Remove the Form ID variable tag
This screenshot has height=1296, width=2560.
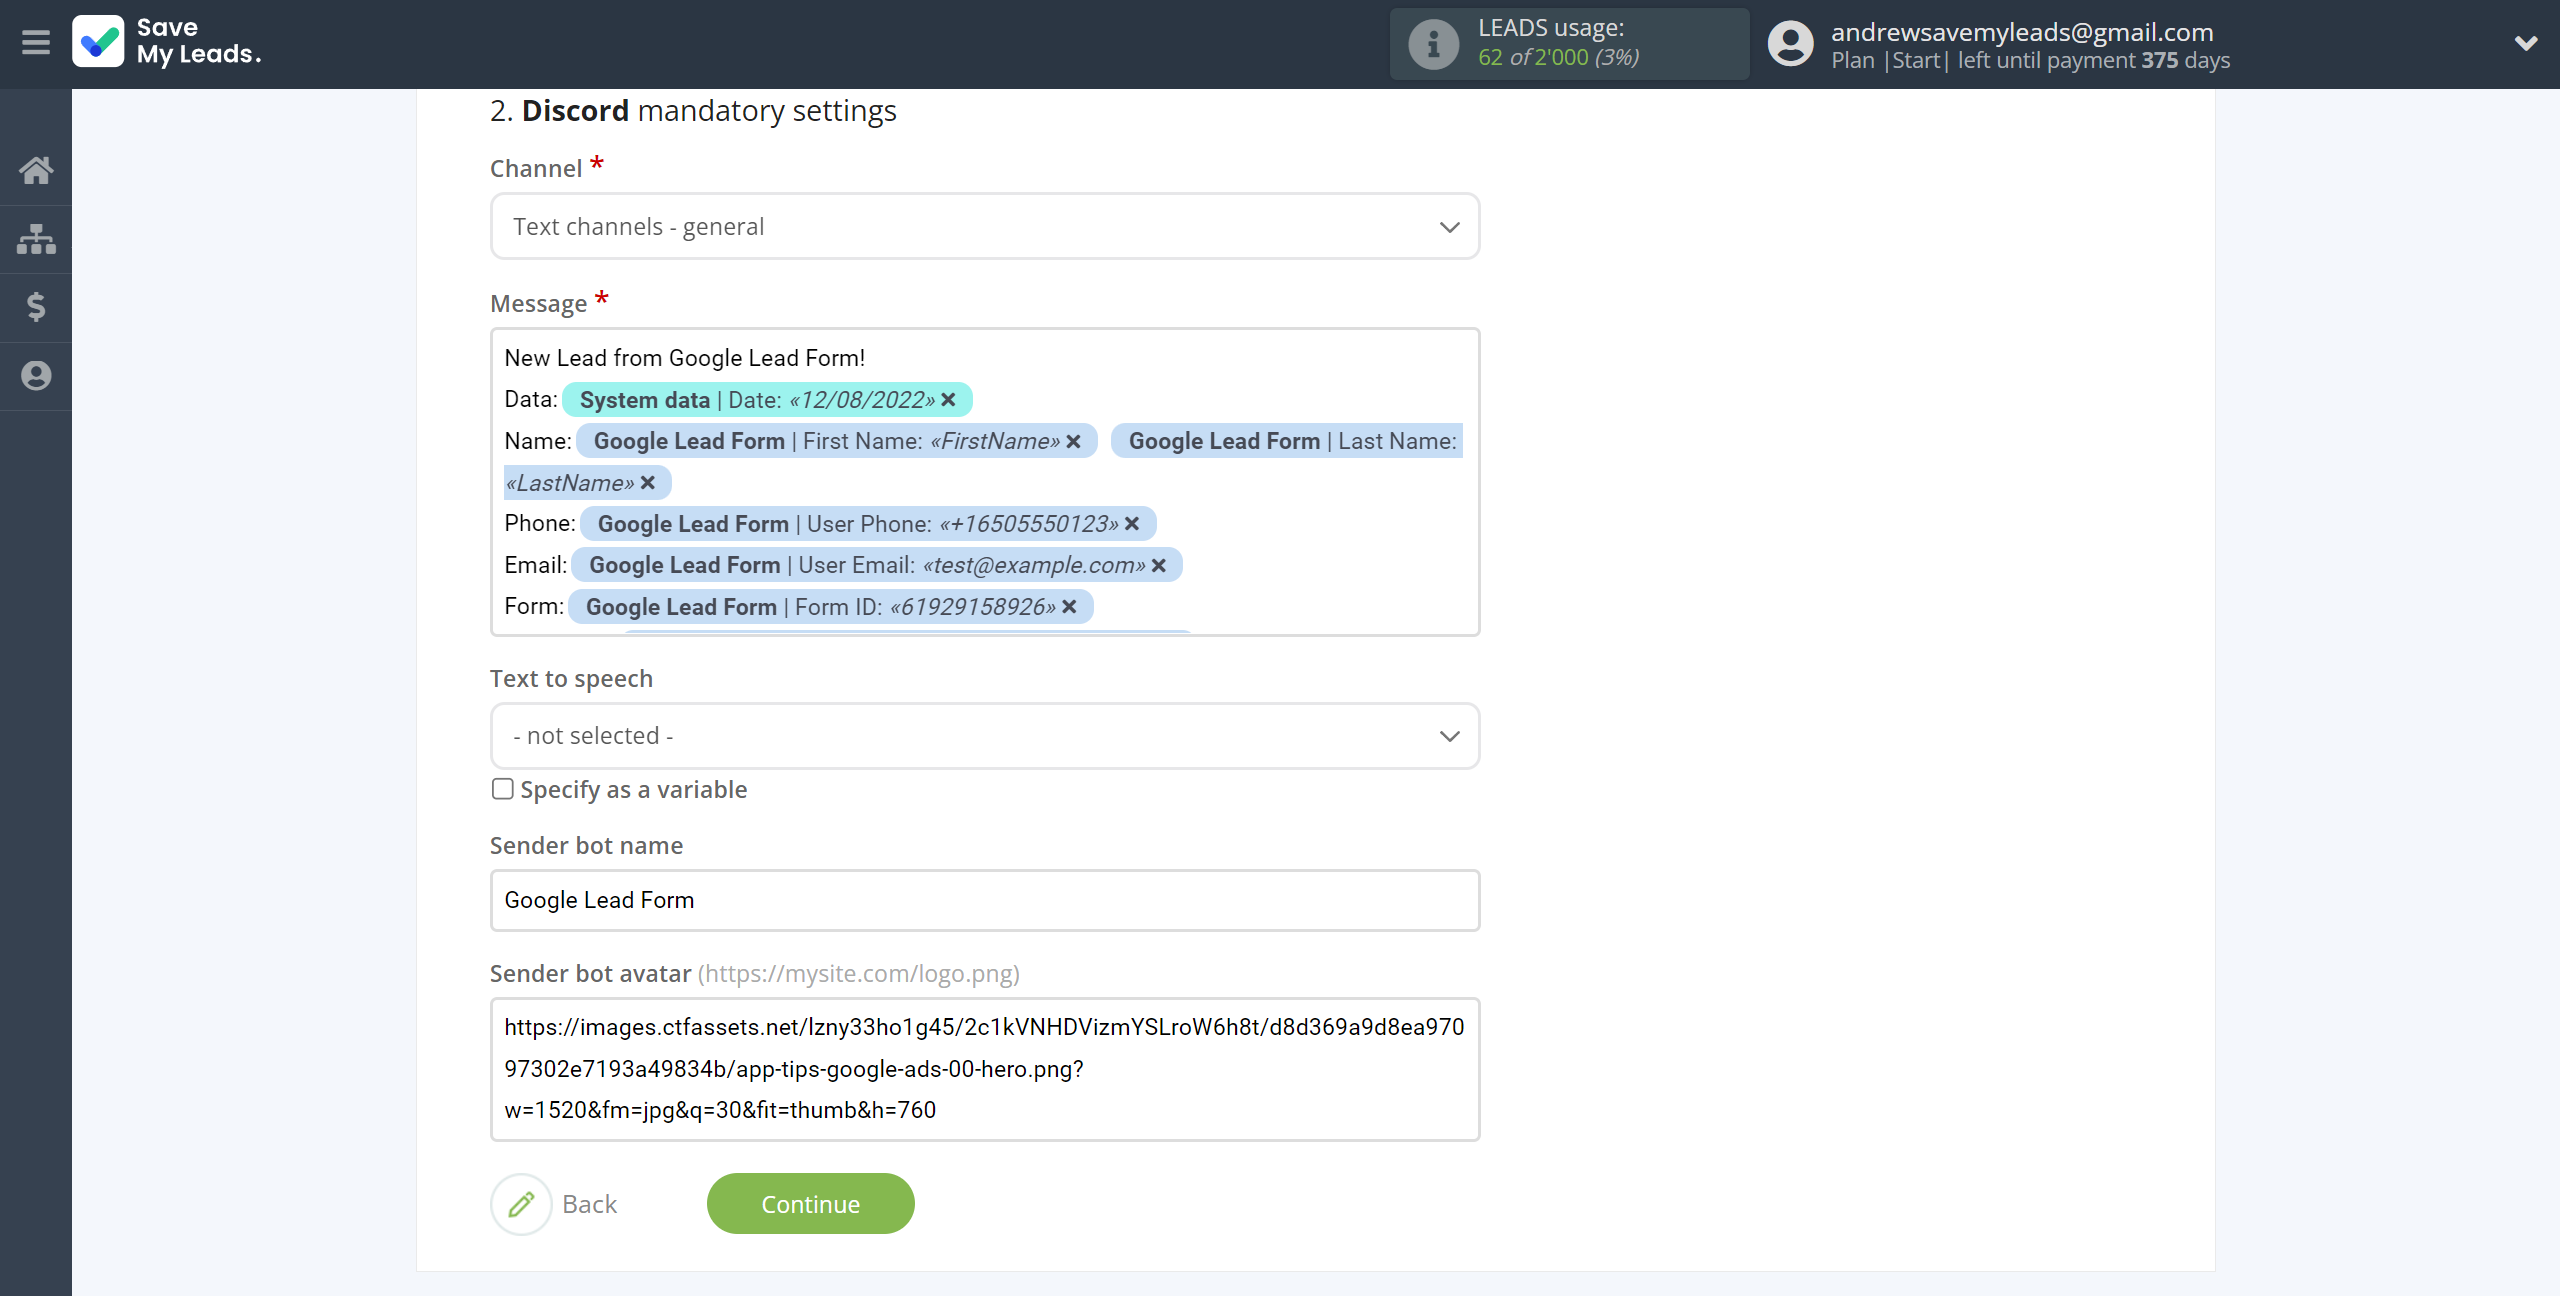click(1070, 607)
